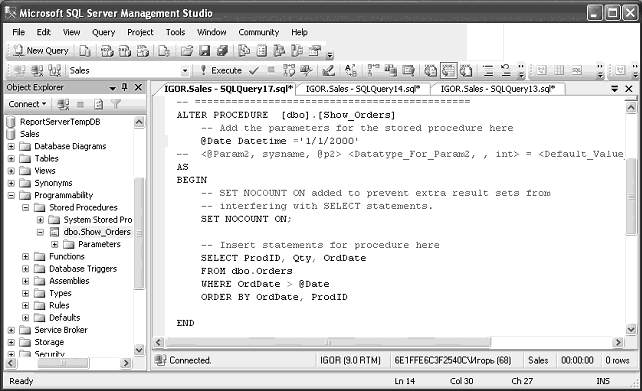Close the Object Explorer panel
The width and height of the screenshot is (642, 391).
point(138,87)
